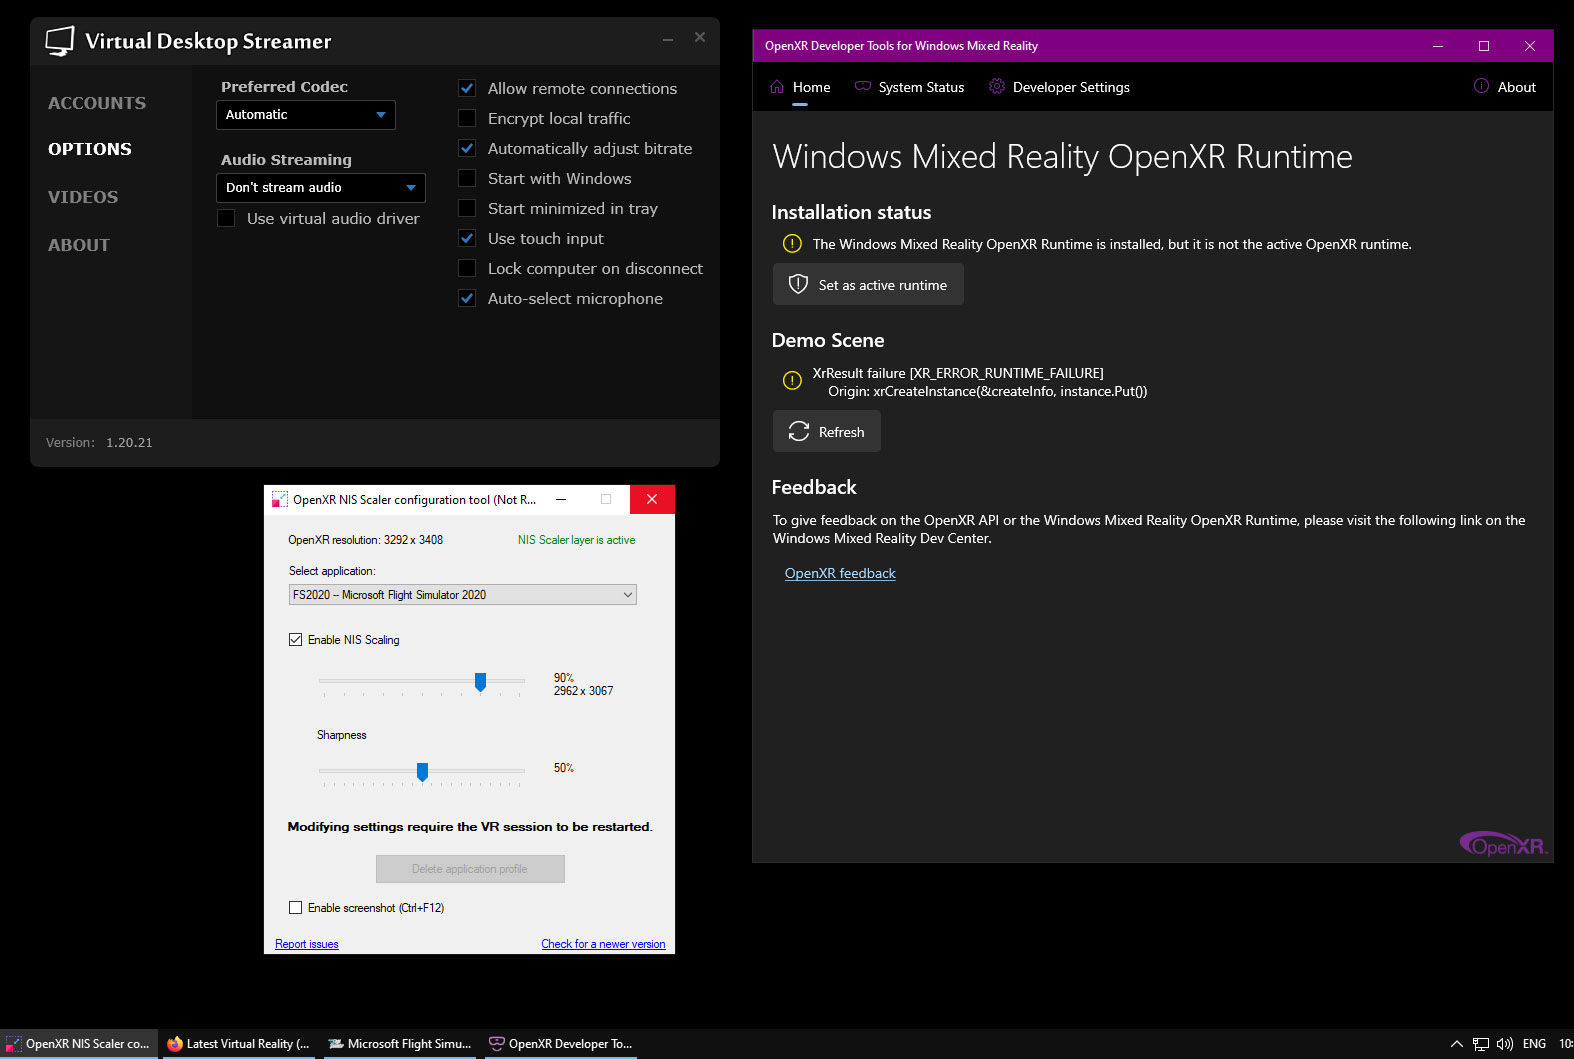The width and height of the screenshot is (1574, 1059).
Task: Open the Select application dropdown
Action: [x=463, y=595]
